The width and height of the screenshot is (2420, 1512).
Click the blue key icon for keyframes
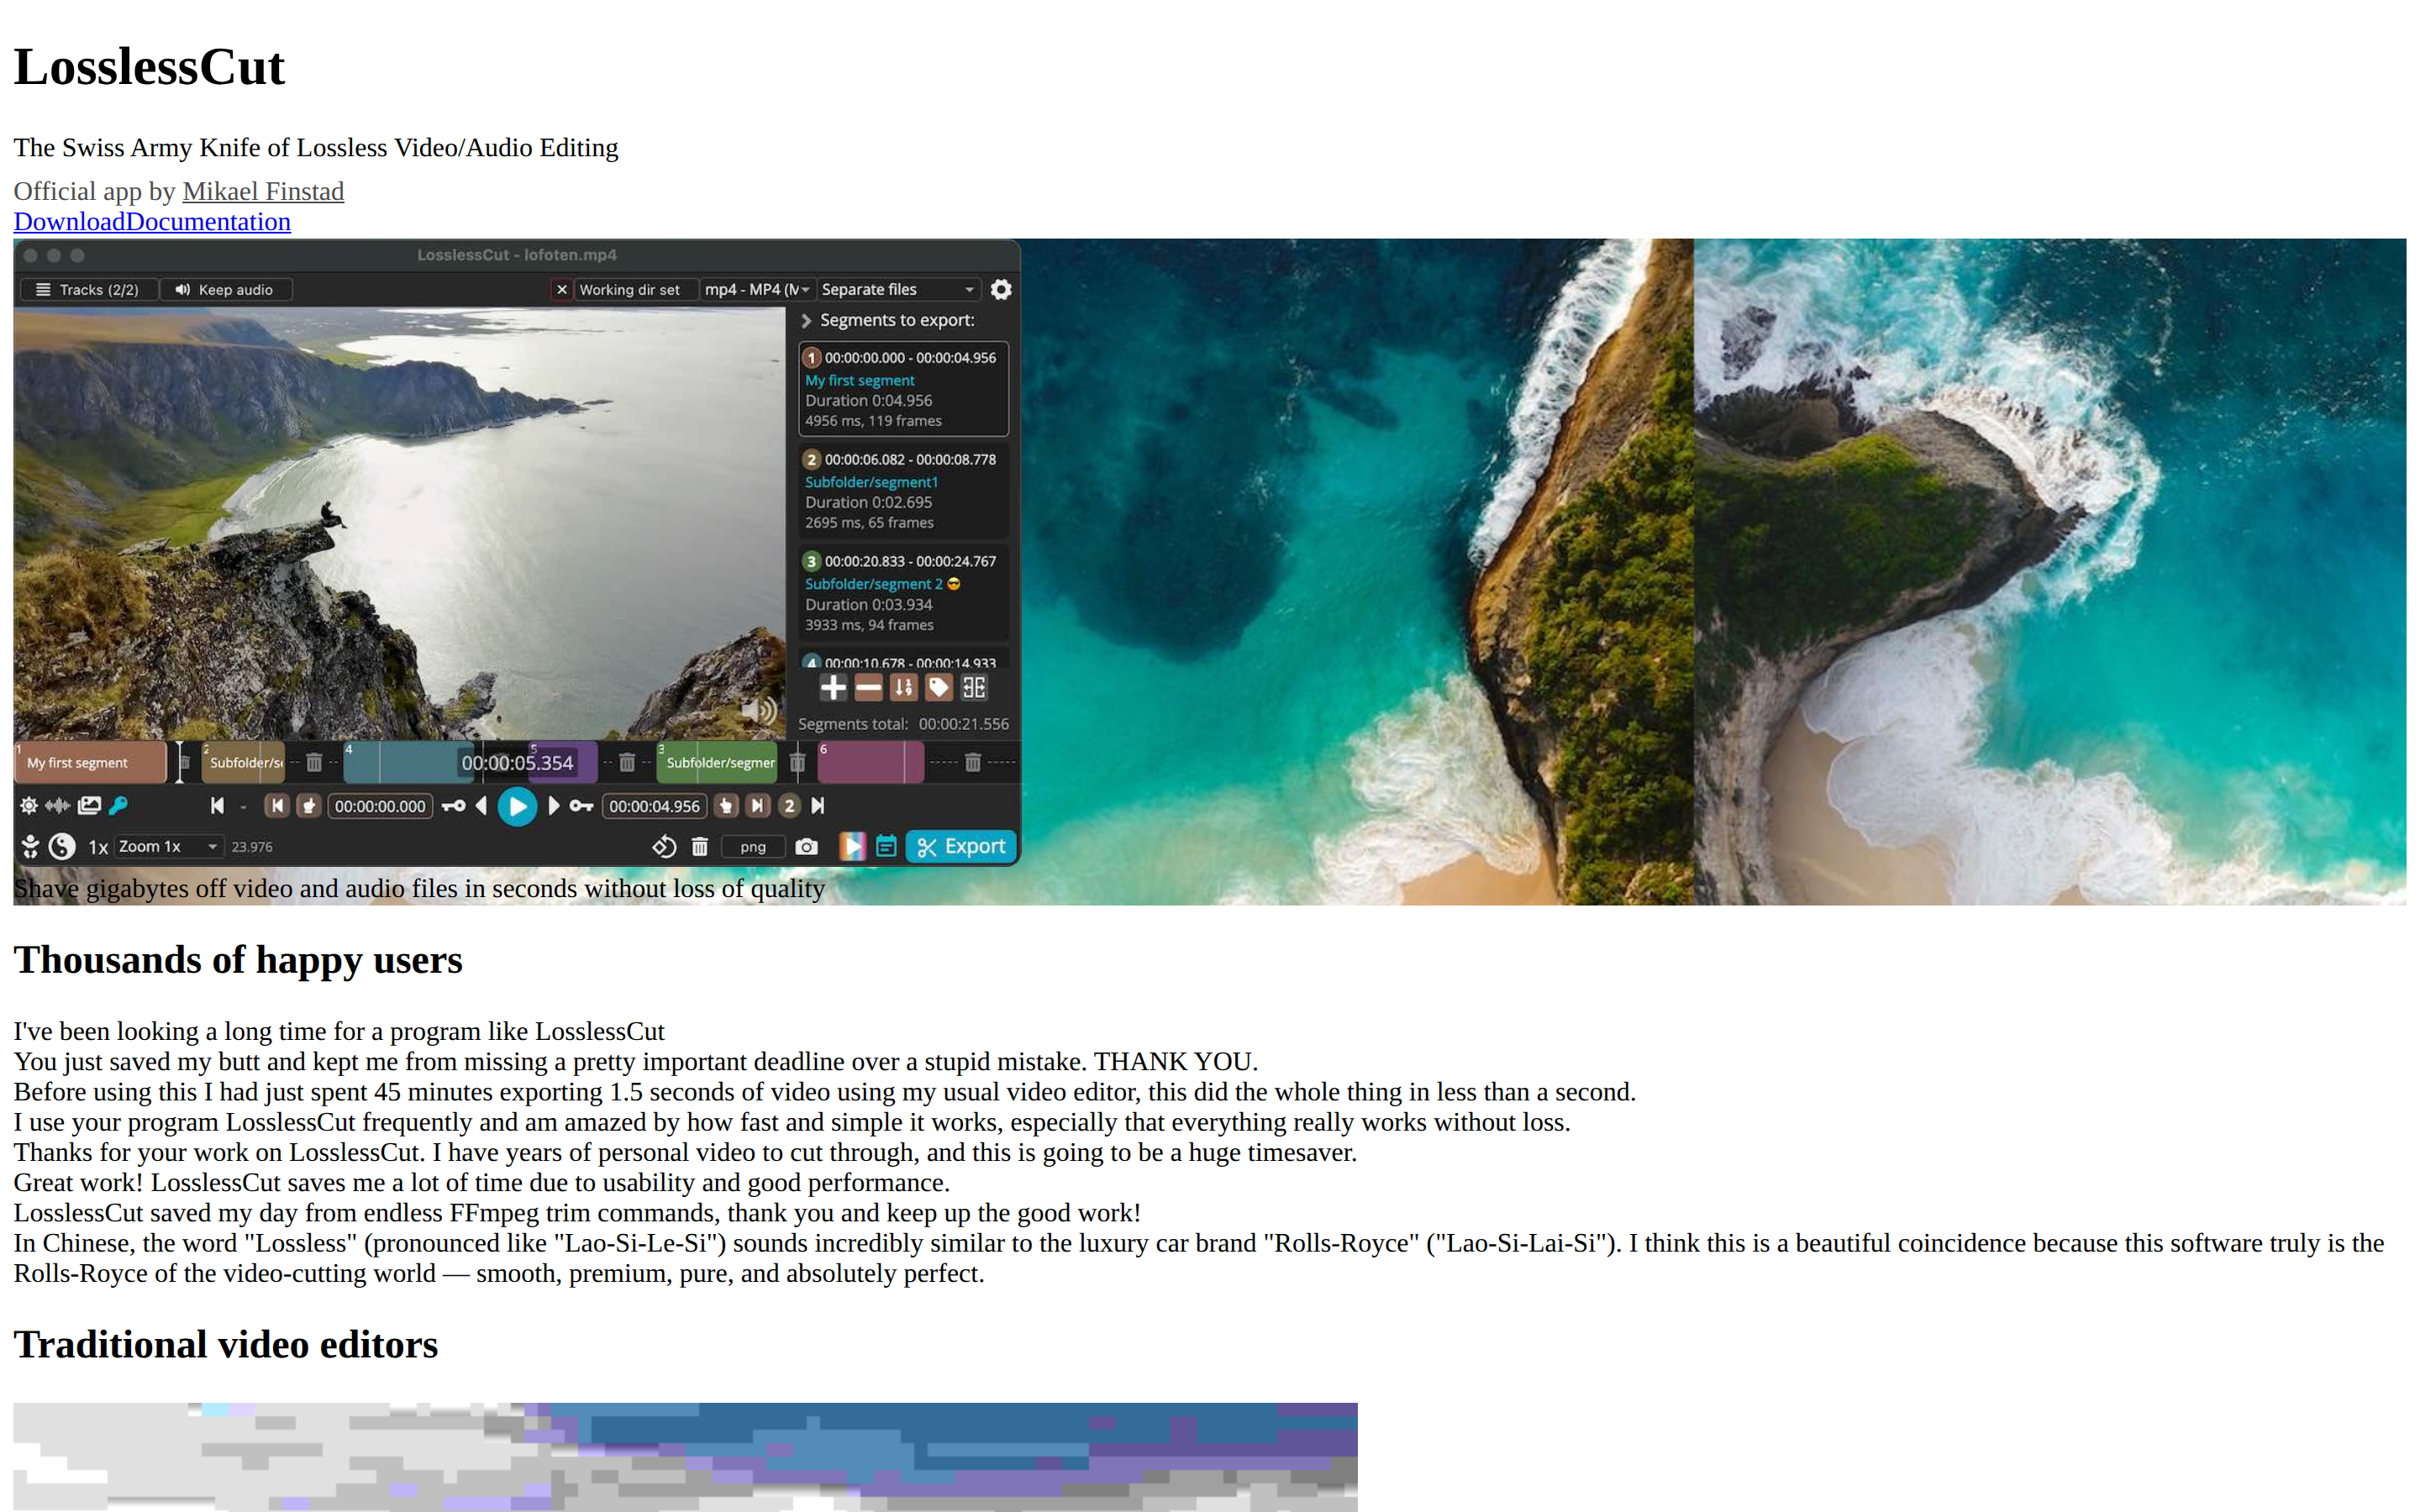pos(118,805)
